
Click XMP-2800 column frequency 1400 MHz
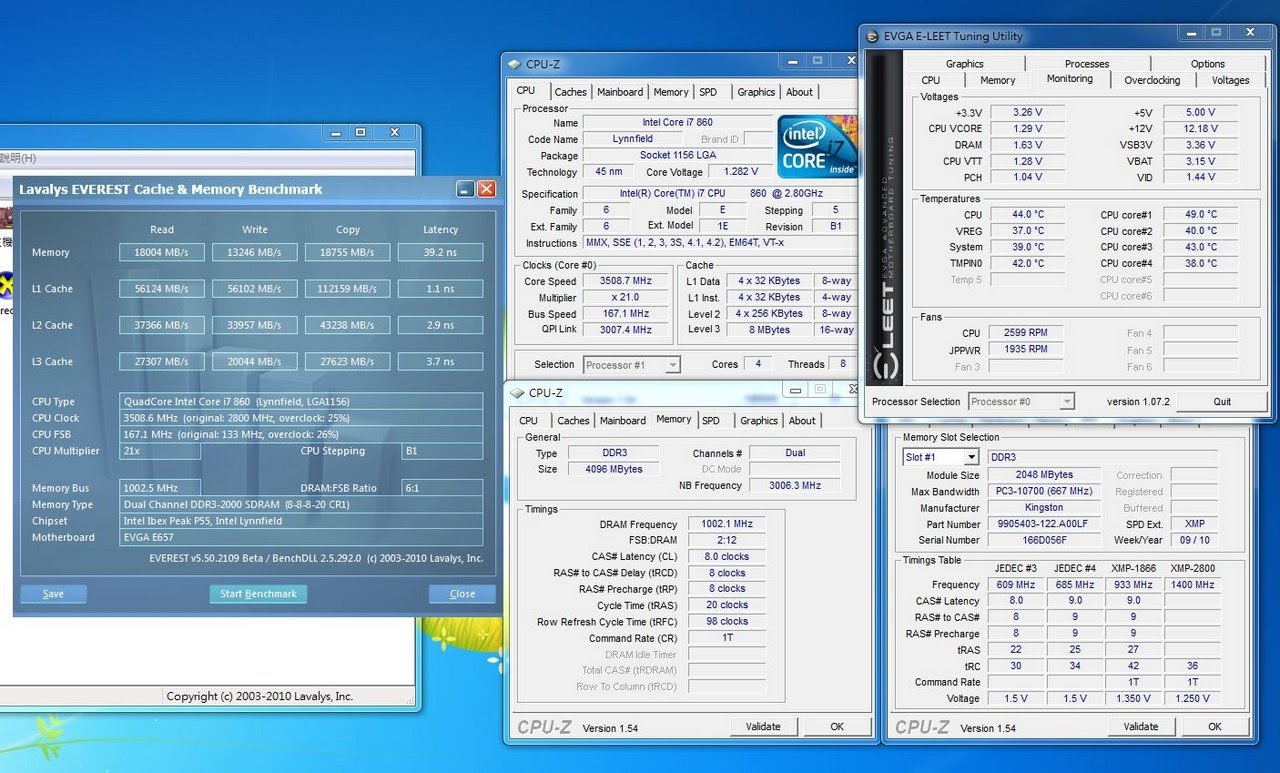[x=1192, y=585]
